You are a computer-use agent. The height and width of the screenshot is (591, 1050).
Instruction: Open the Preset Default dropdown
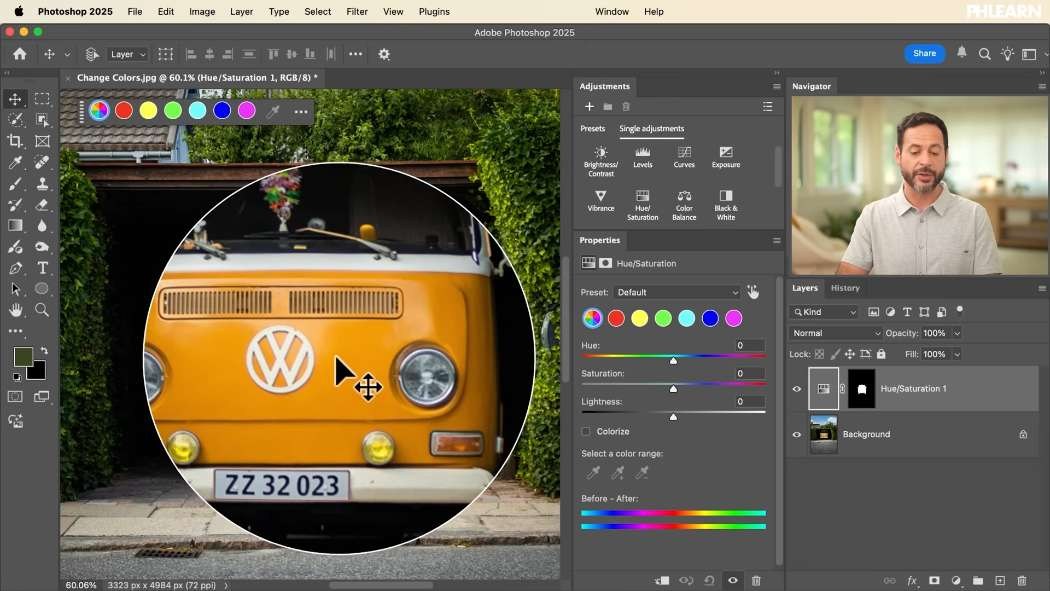click(677, 292)
